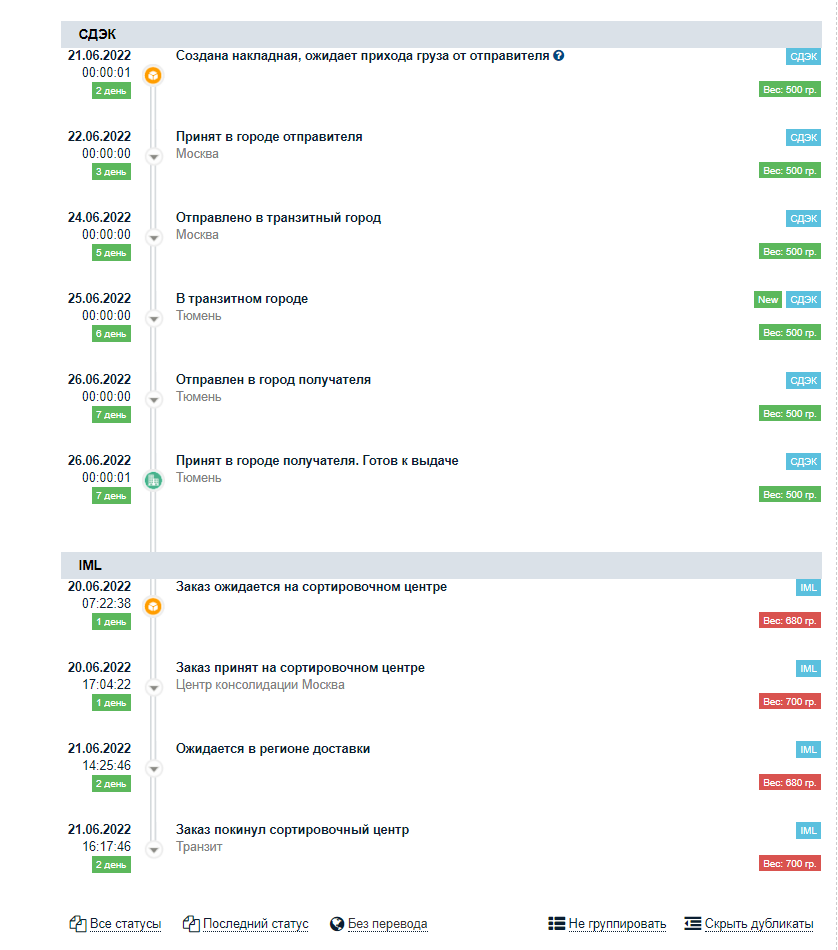Click the copy icon beside 'Последний статус'
Viewport: 838px width, 950px height.
pos(191,923)
